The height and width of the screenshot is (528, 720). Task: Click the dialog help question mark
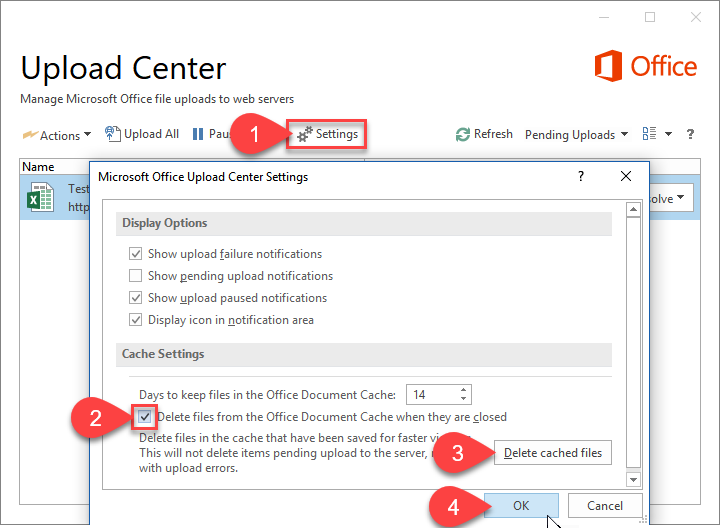[581, 176]
